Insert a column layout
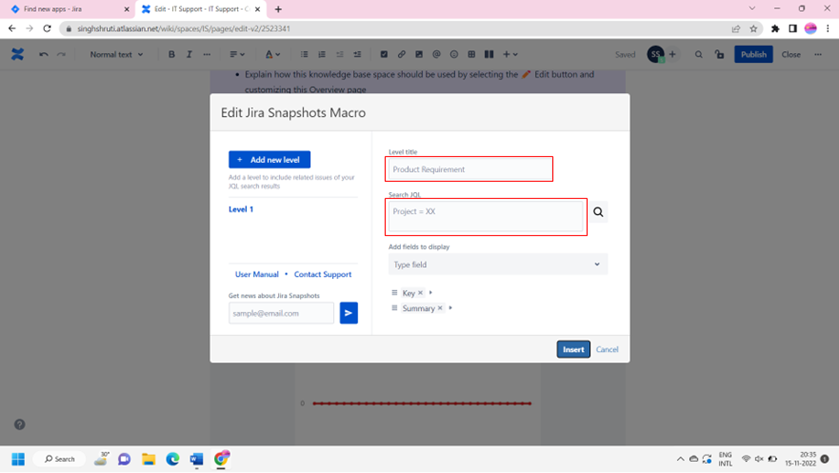 (x=489, y=54)
